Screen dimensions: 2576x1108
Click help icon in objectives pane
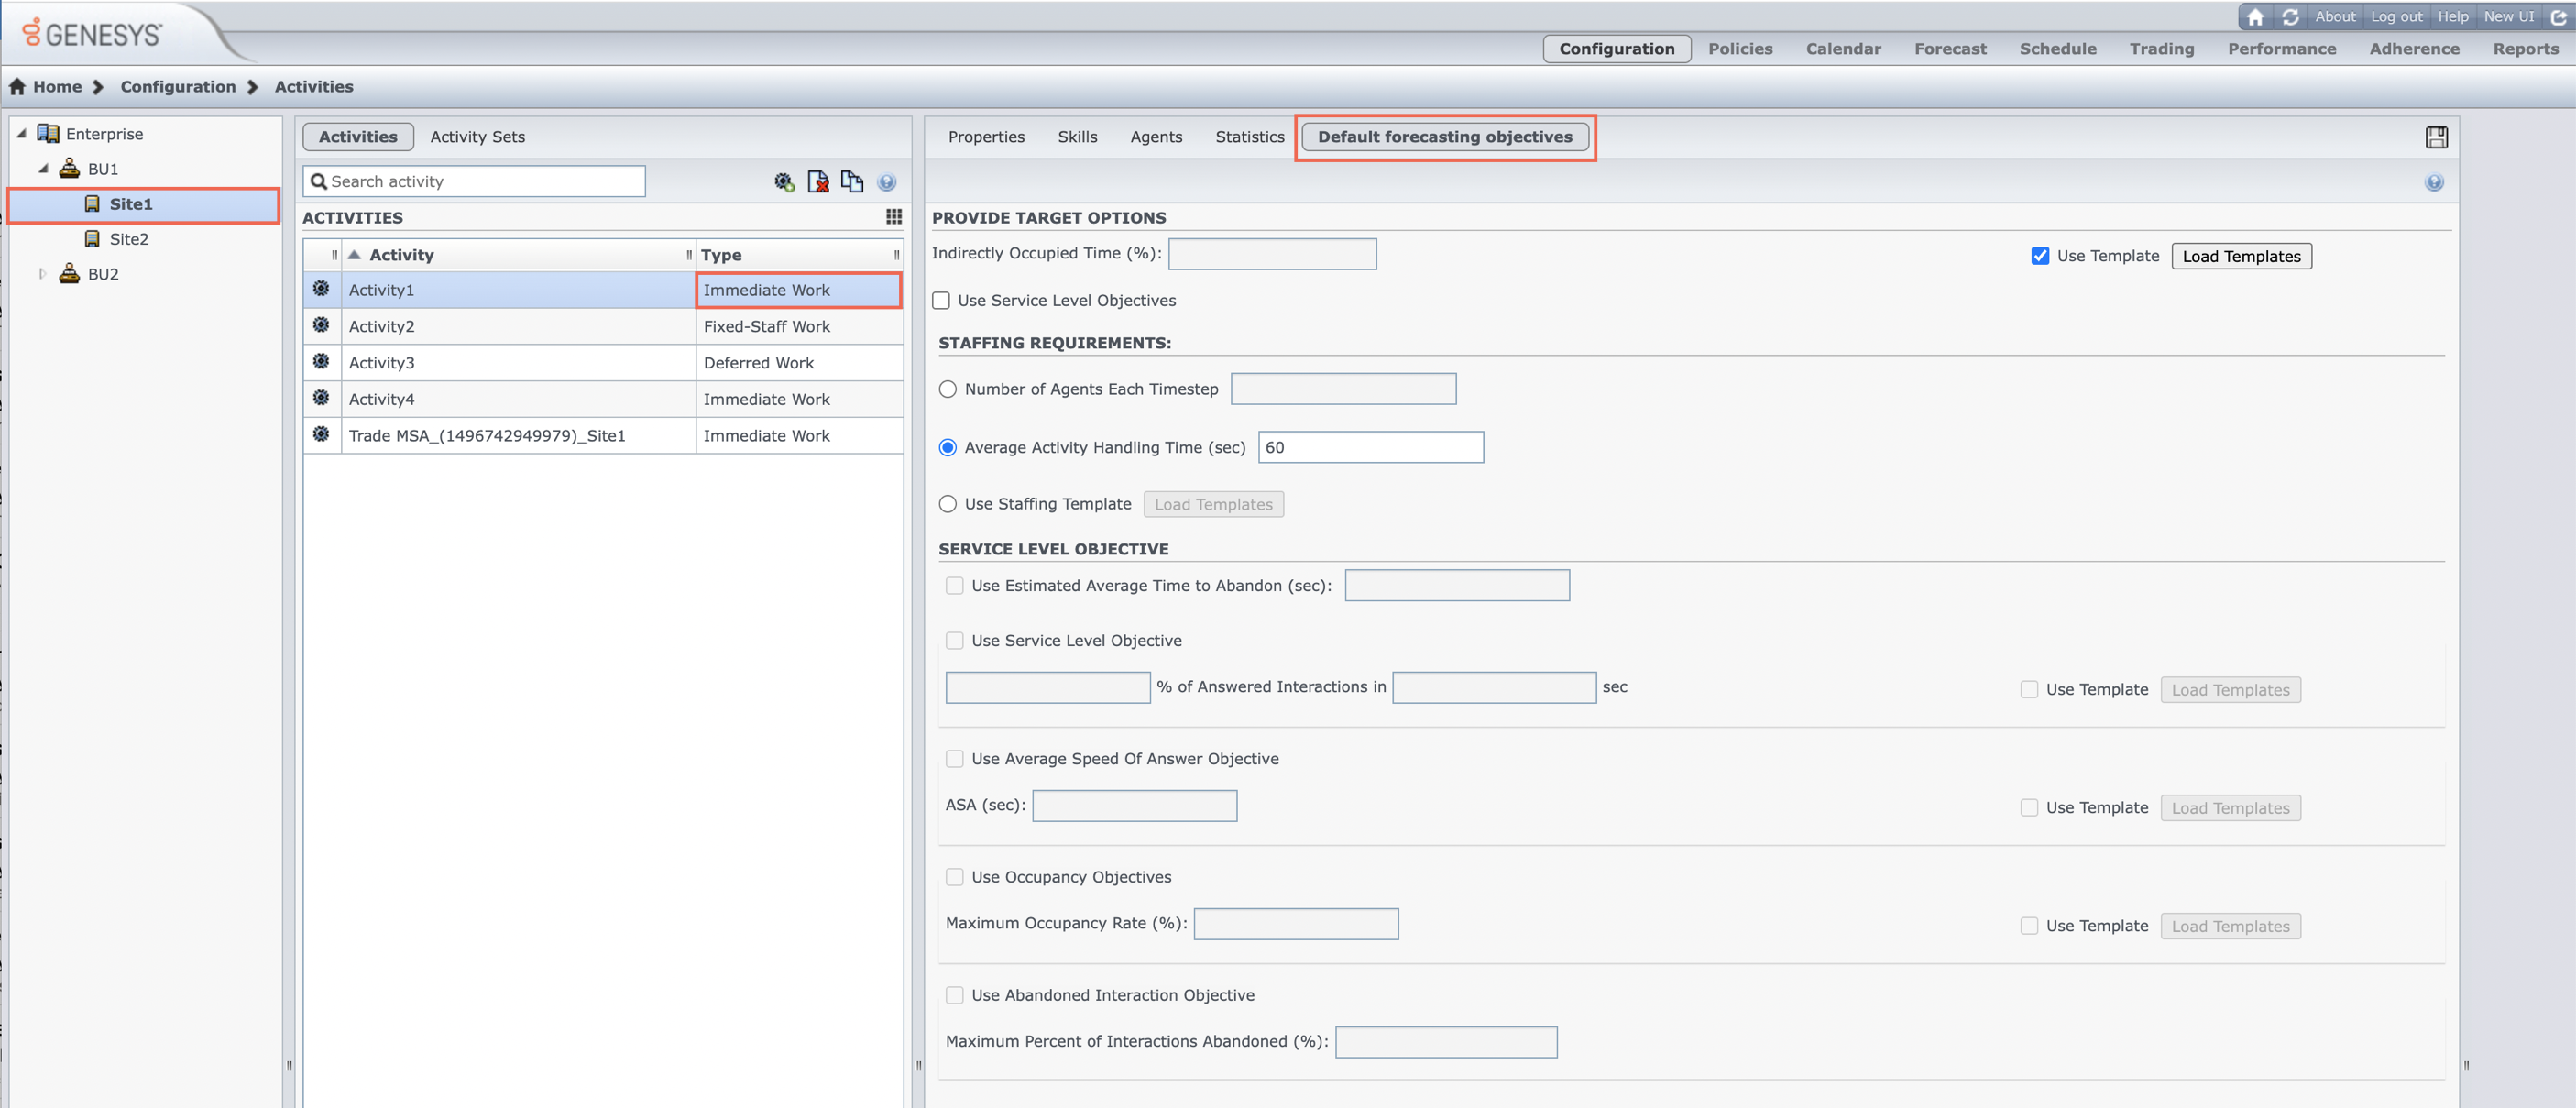point(2434,182)
